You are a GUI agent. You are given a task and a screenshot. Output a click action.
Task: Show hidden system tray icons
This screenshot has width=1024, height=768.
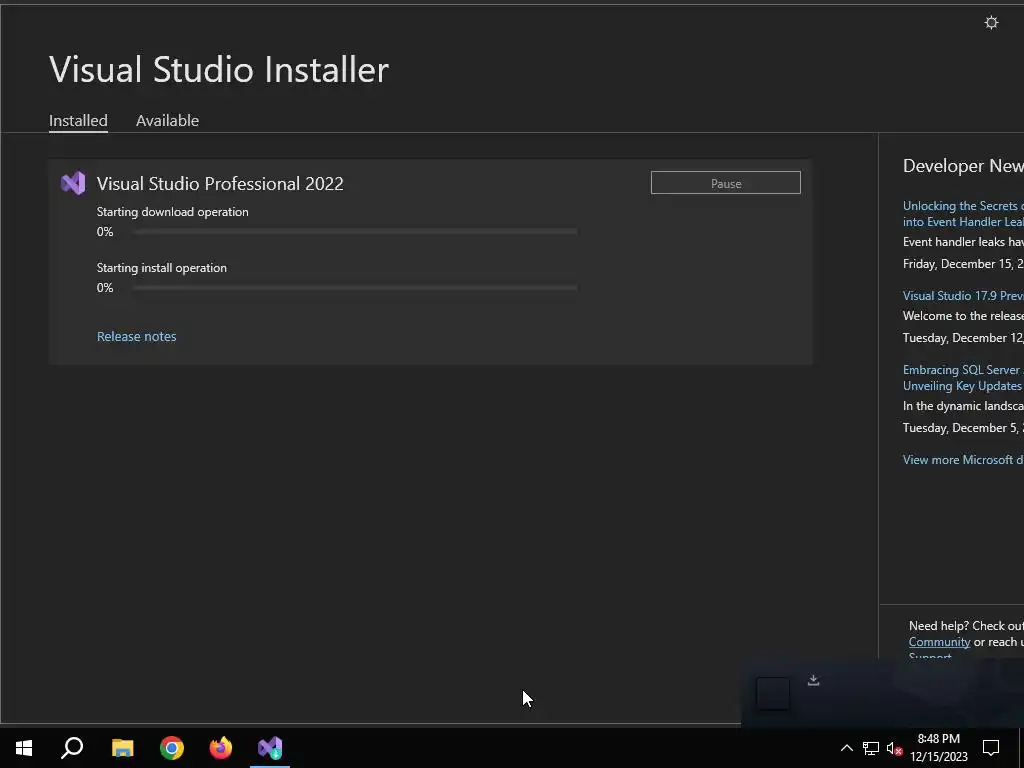tap(846, 748)
